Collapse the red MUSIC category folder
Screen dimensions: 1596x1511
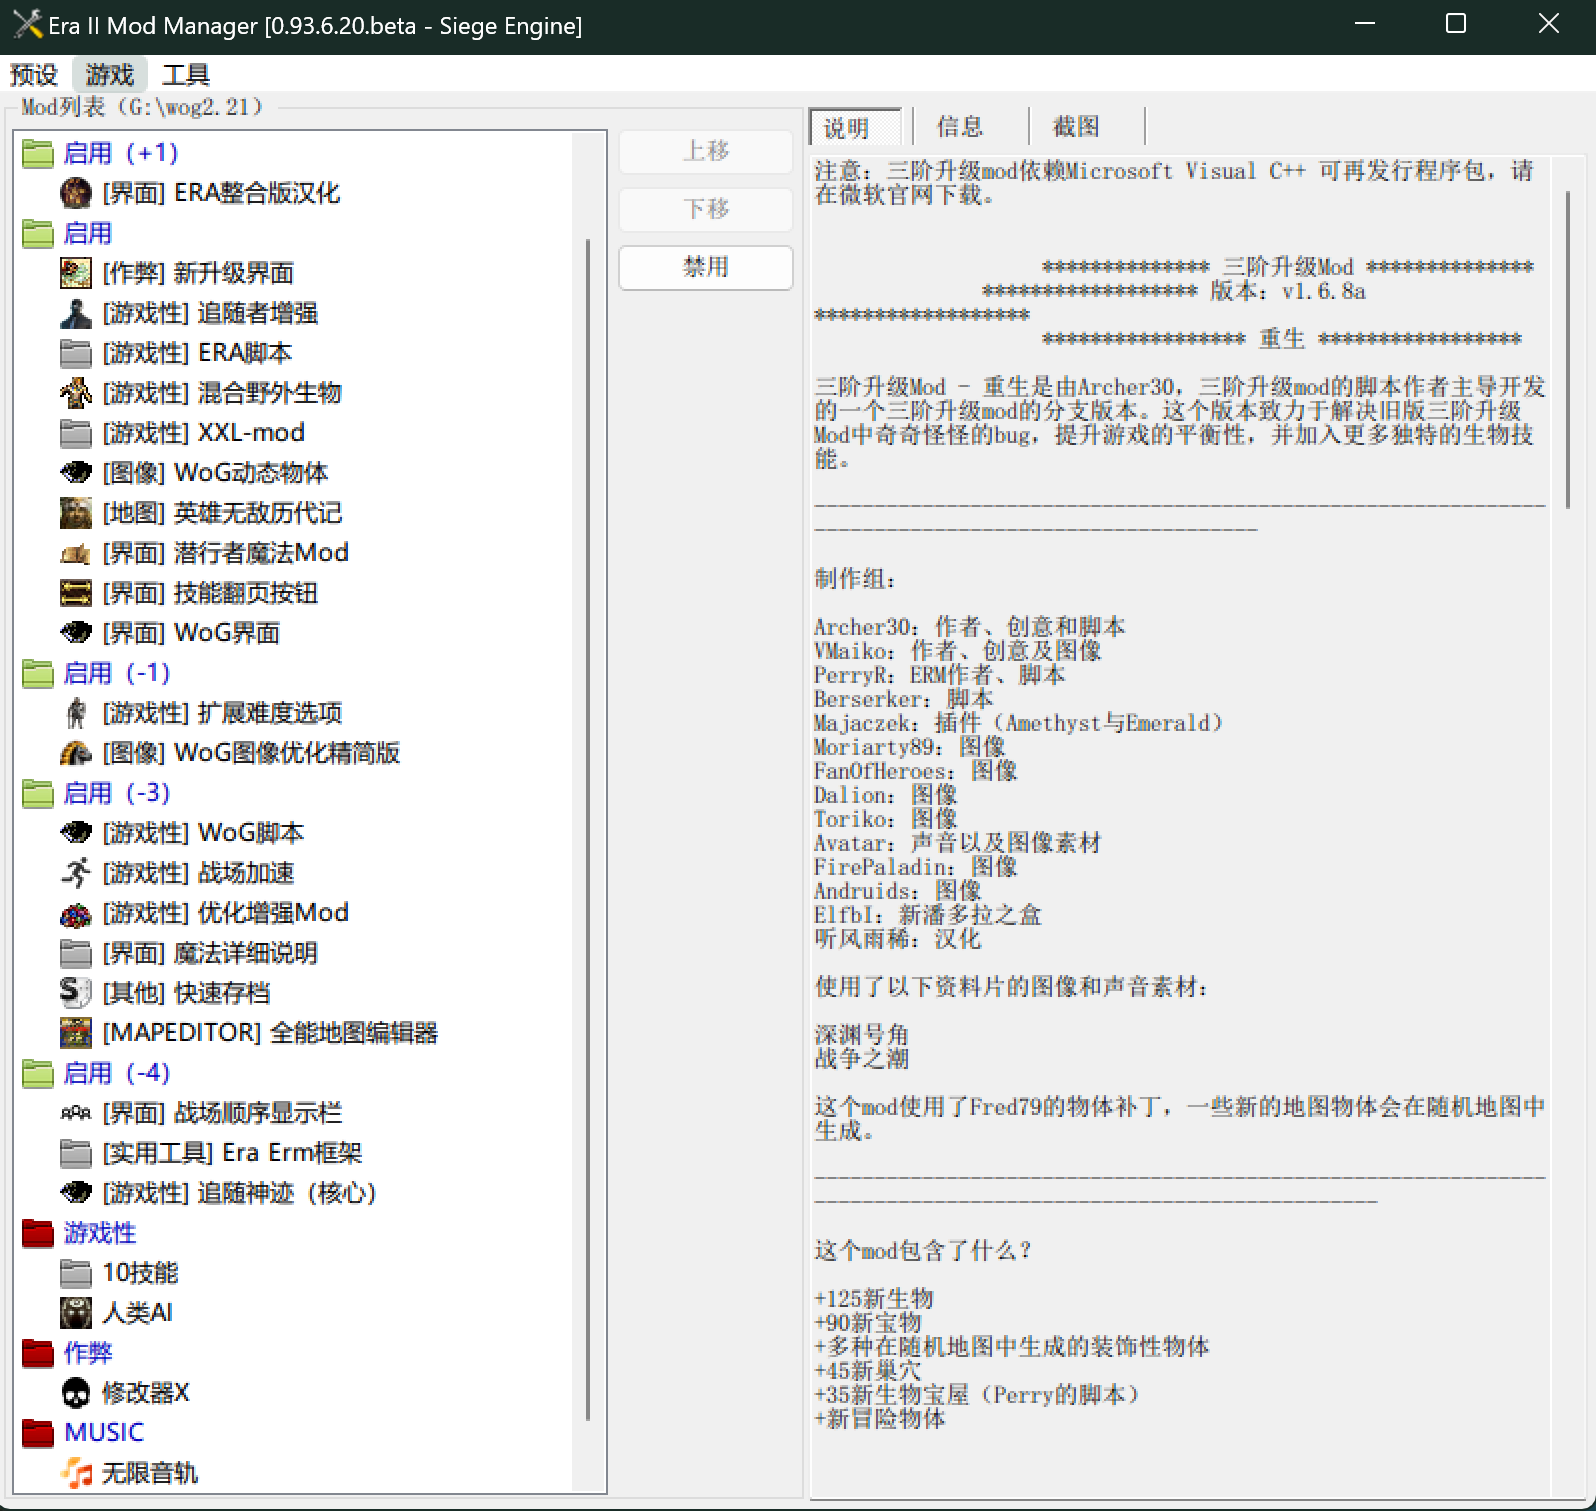[38, 1433]
